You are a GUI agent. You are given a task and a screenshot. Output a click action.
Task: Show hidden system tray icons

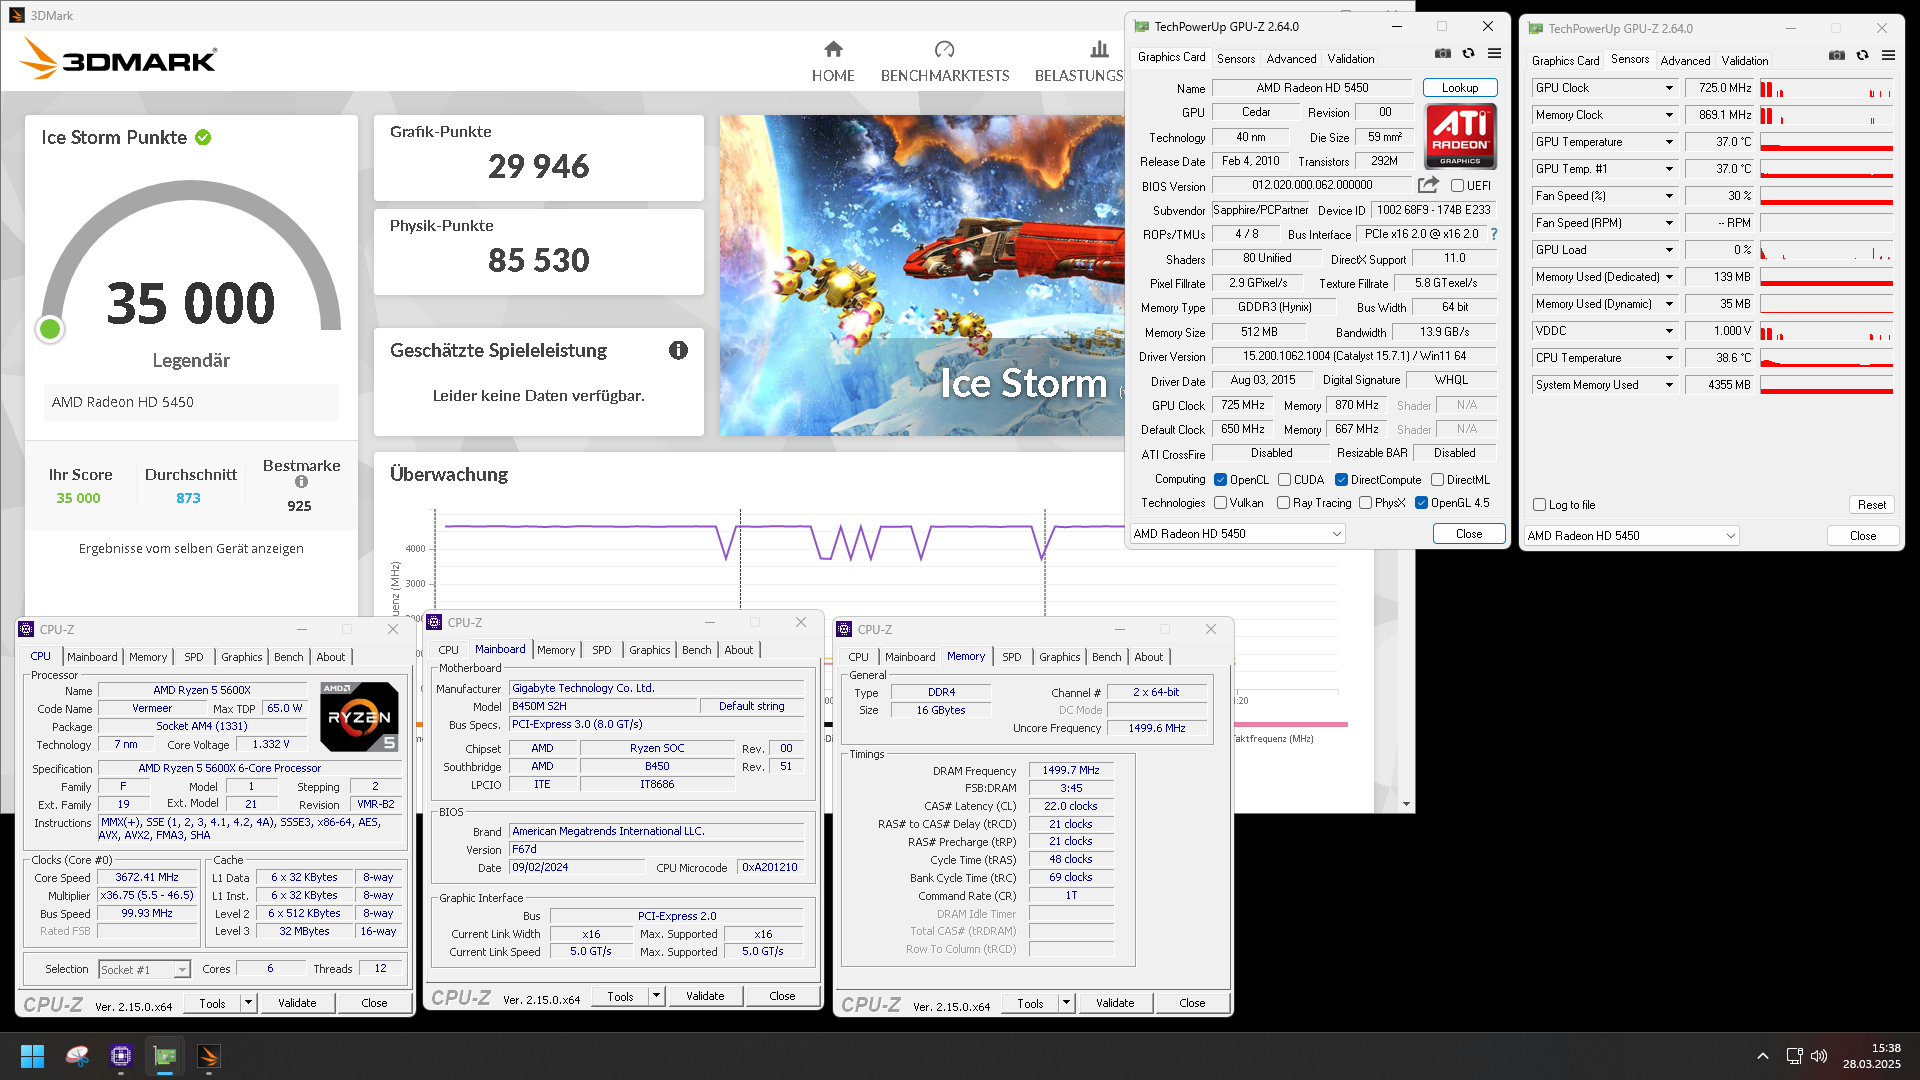pyautogui.click(x=1763, y=1056)
